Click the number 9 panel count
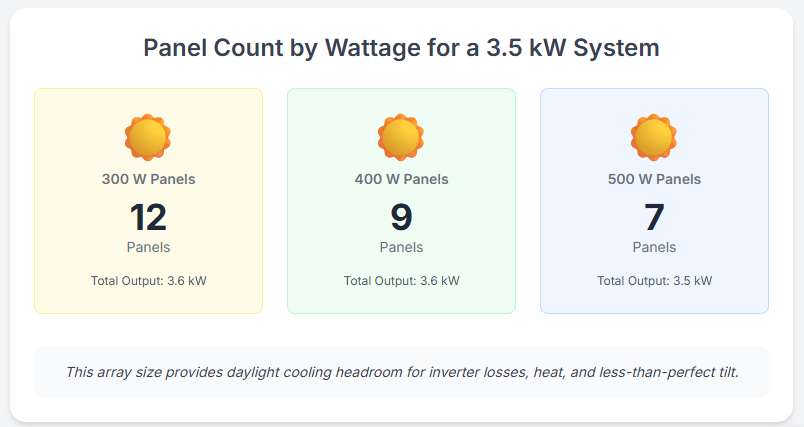804x427 pixels. [x=401, y=217]
